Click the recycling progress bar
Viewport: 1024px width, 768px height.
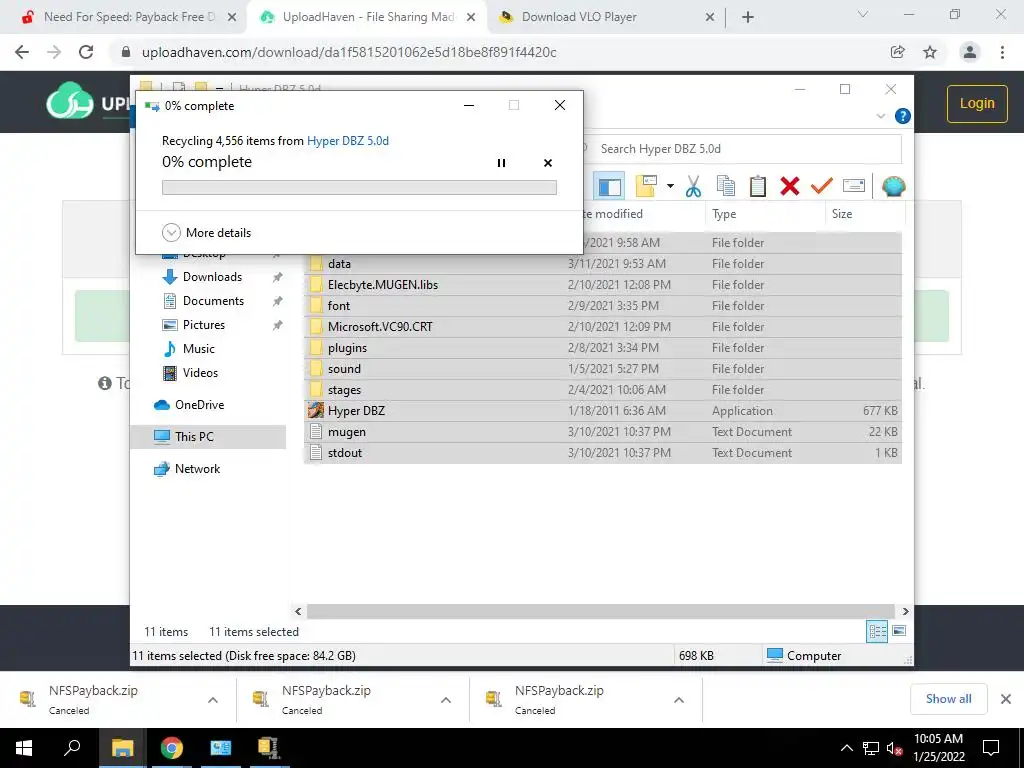click(359, 187)
